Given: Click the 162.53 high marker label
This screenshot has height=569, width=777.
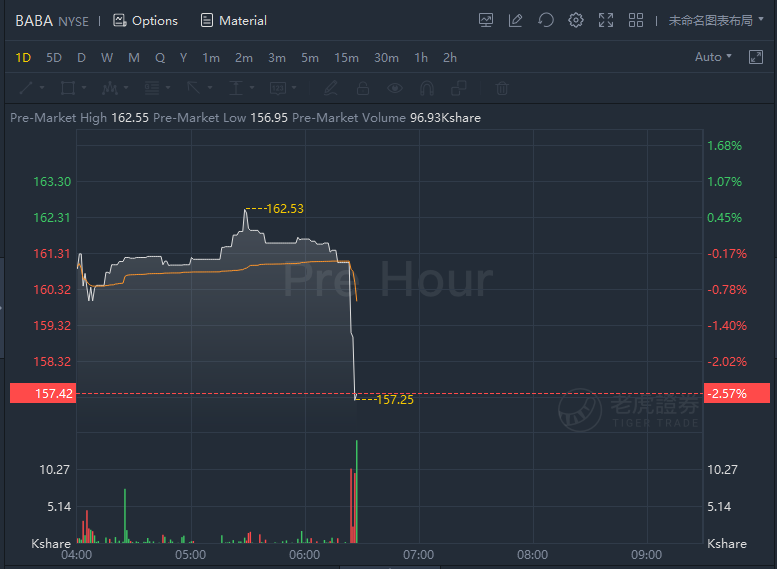Looking at the screenshot, I should pos(284,209).
